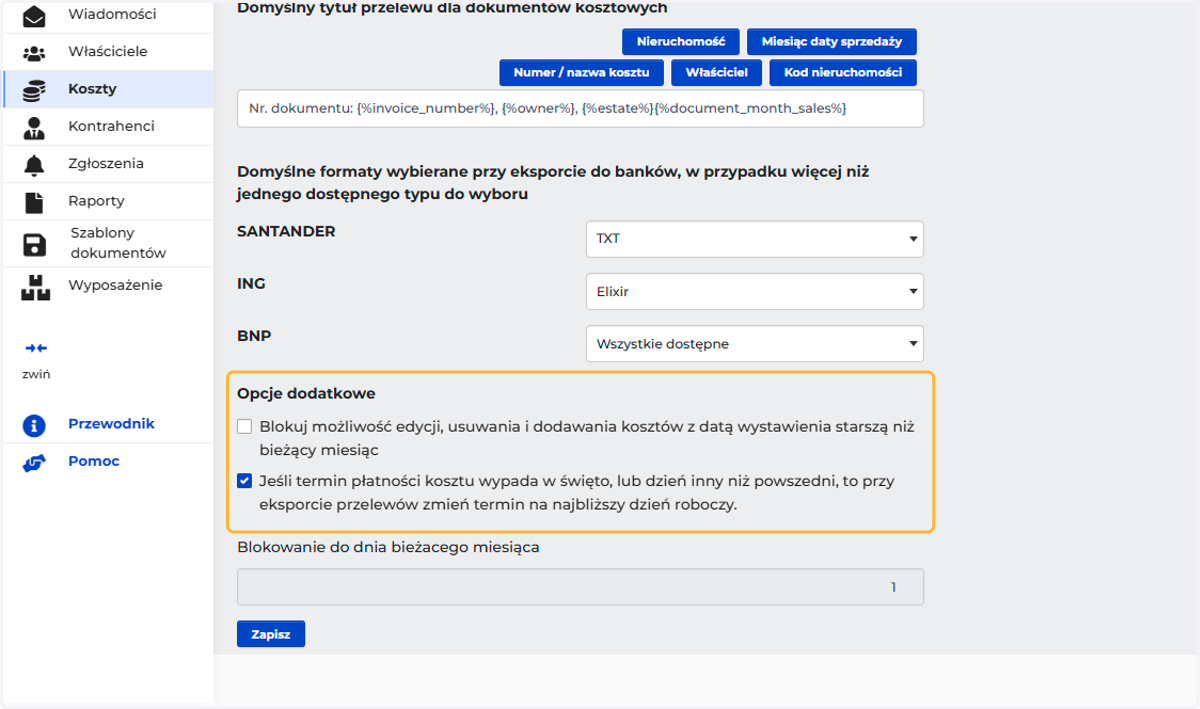Uncheck the Jeśli termin płatności checkbox
Screen dimensions: 1200x709
click(245, 481)
